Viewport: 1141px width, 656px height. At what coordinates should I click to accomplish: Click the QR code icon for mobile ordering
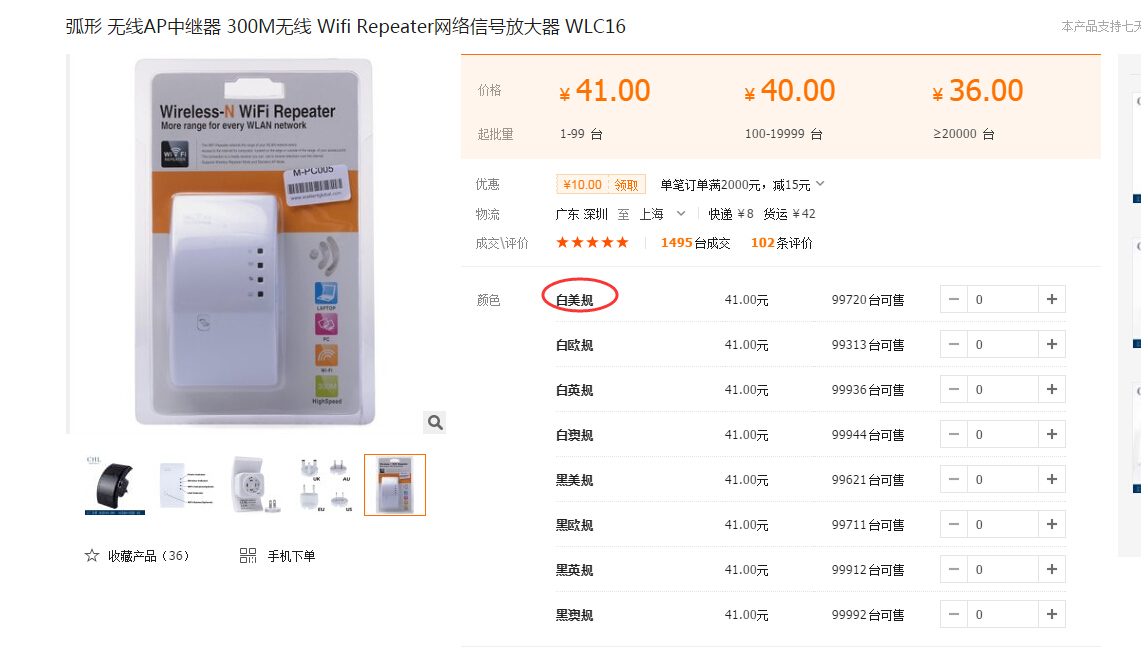point(247,556)
